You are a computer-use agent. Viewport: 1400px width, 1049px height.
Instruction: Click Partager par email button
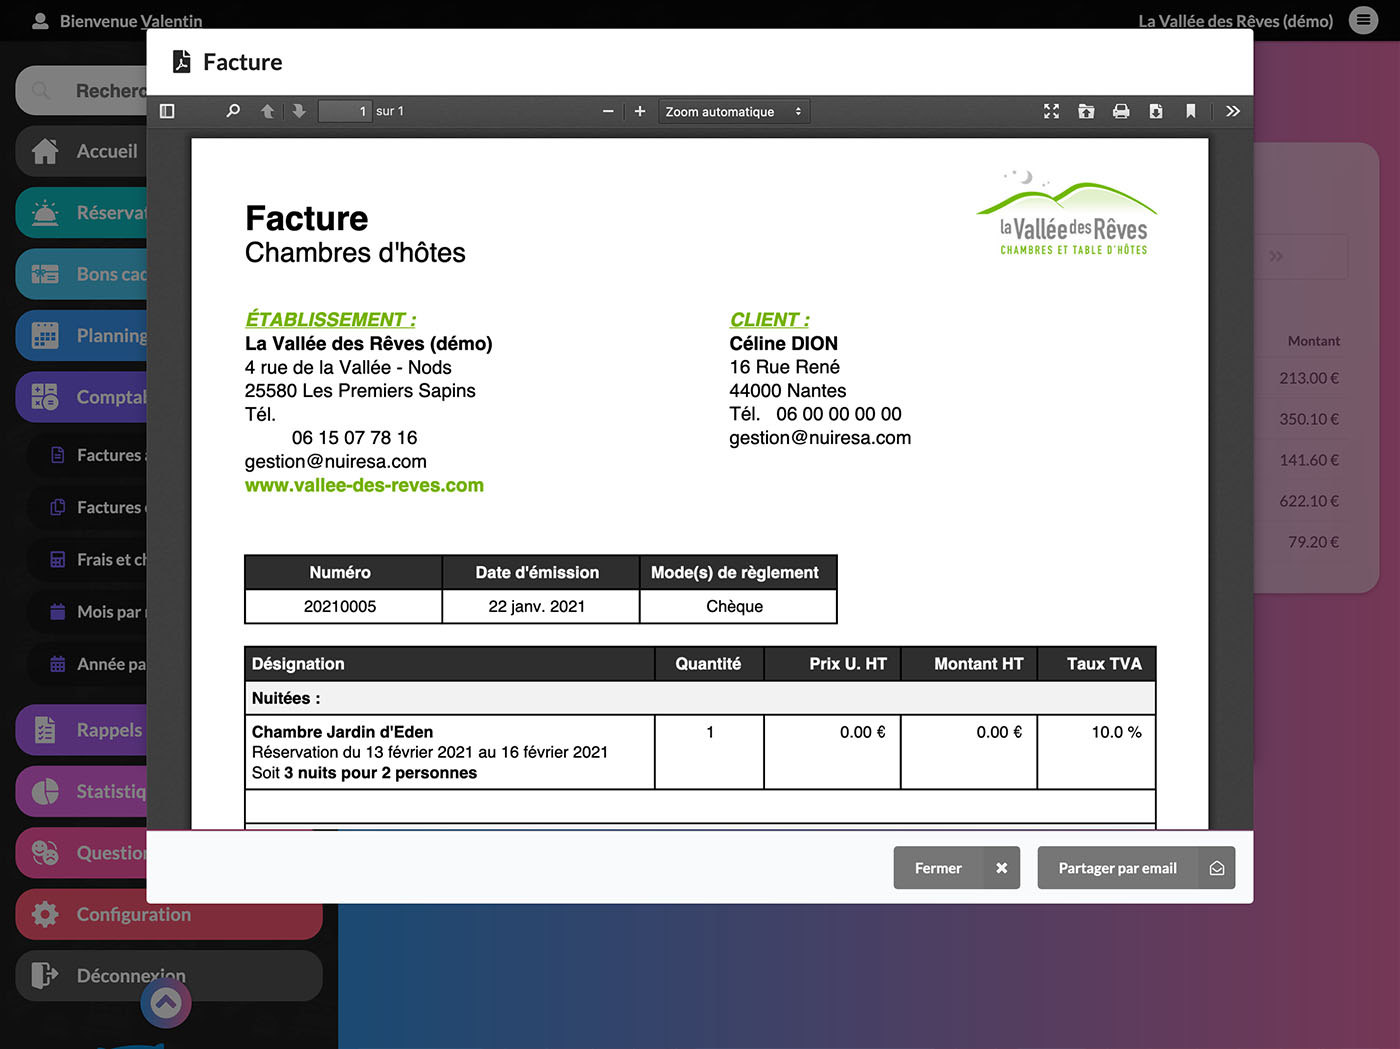coord(1135,868)
